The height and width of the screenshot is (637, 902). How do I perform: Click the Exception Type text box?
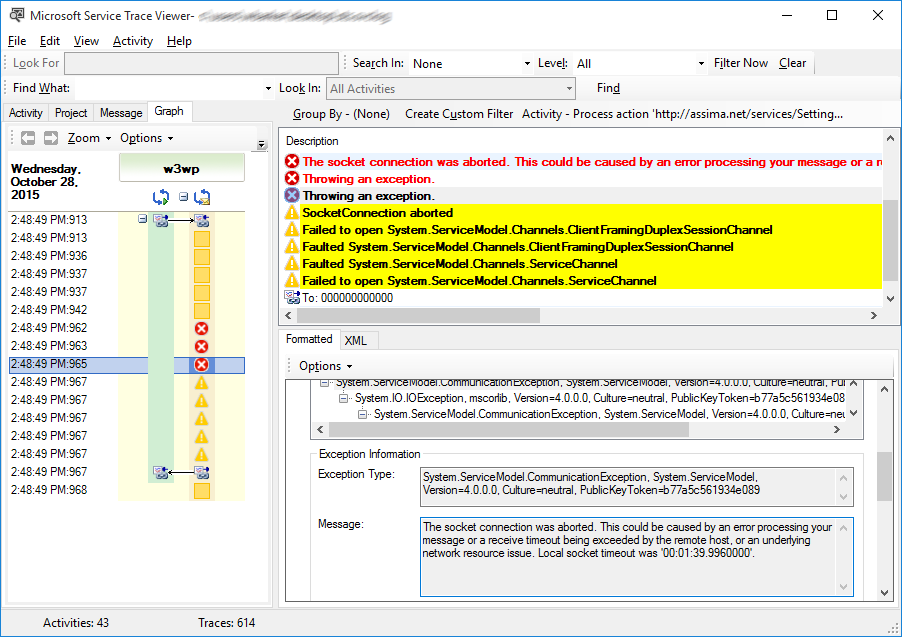click(x=637, y=487)
